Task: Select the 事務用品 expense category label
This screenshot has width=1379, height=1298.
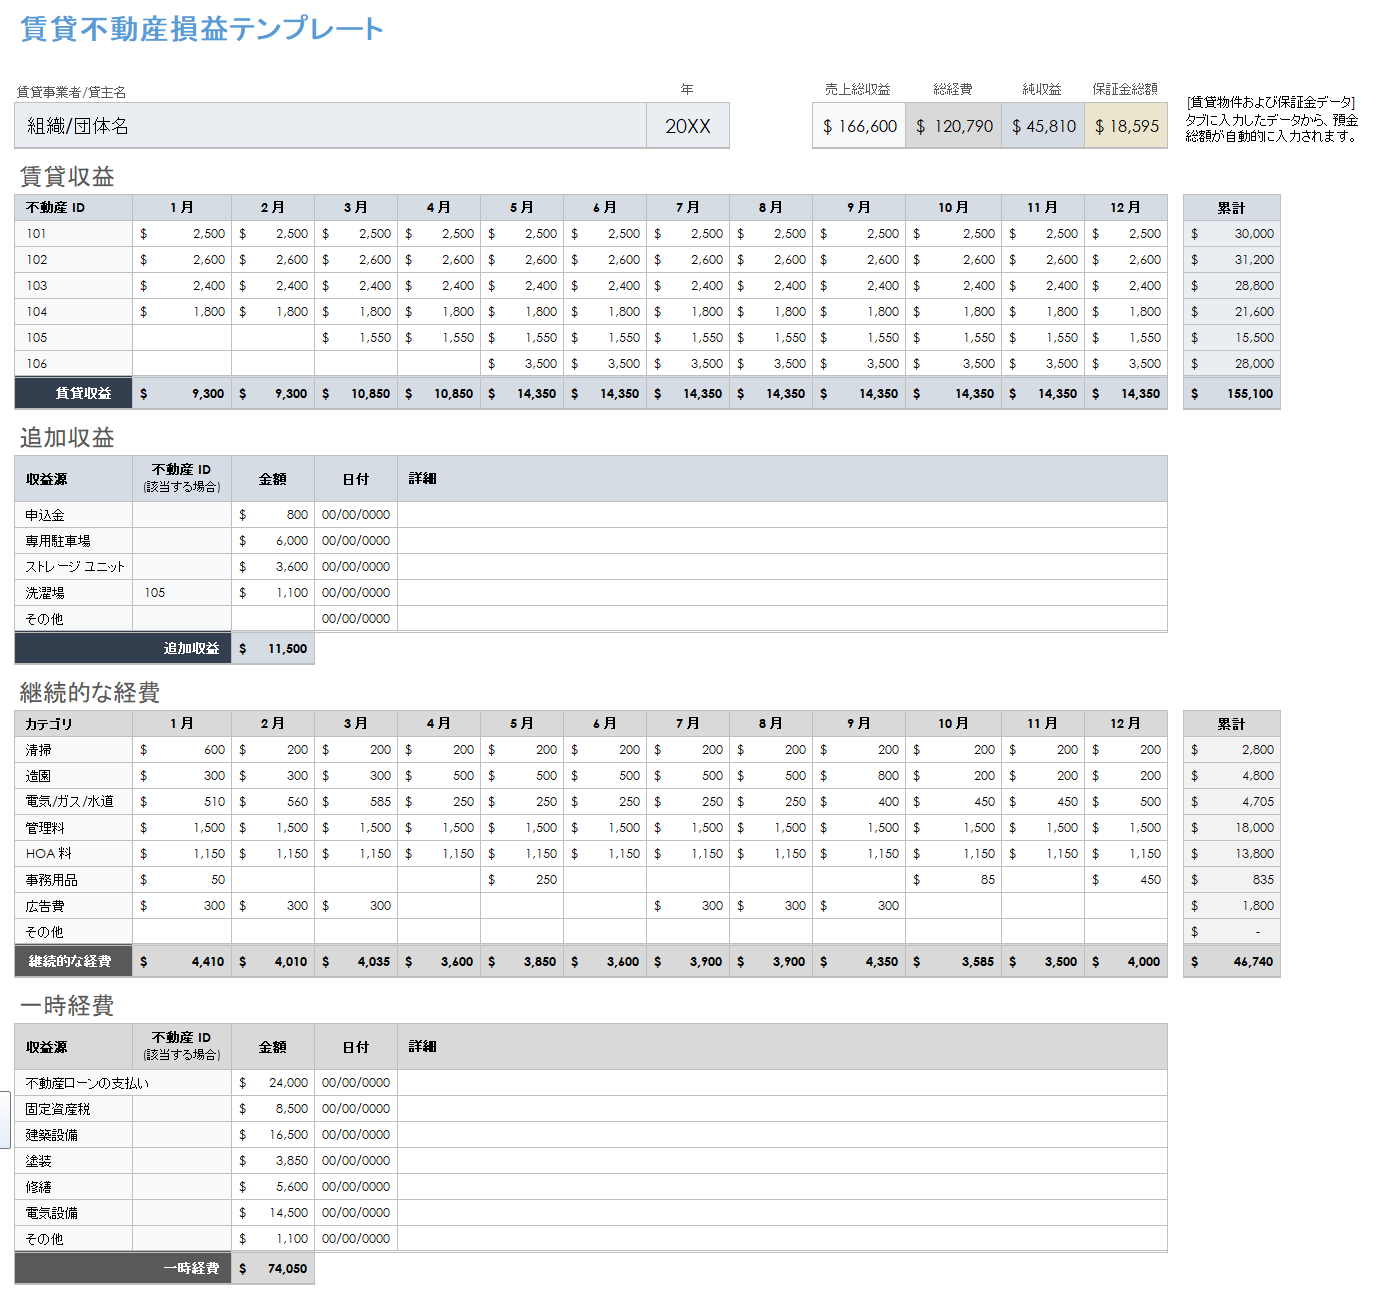Action: (74, 880)
